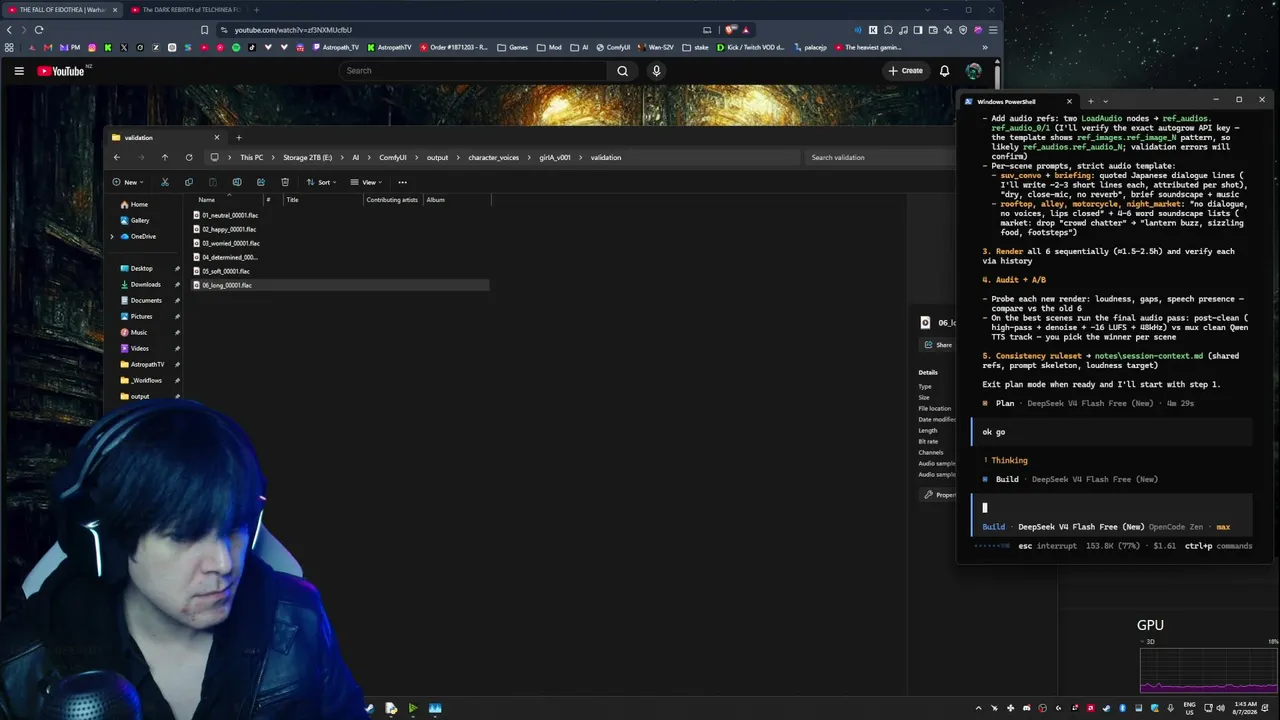Cut the selected file in Explorer

point(165,182)
